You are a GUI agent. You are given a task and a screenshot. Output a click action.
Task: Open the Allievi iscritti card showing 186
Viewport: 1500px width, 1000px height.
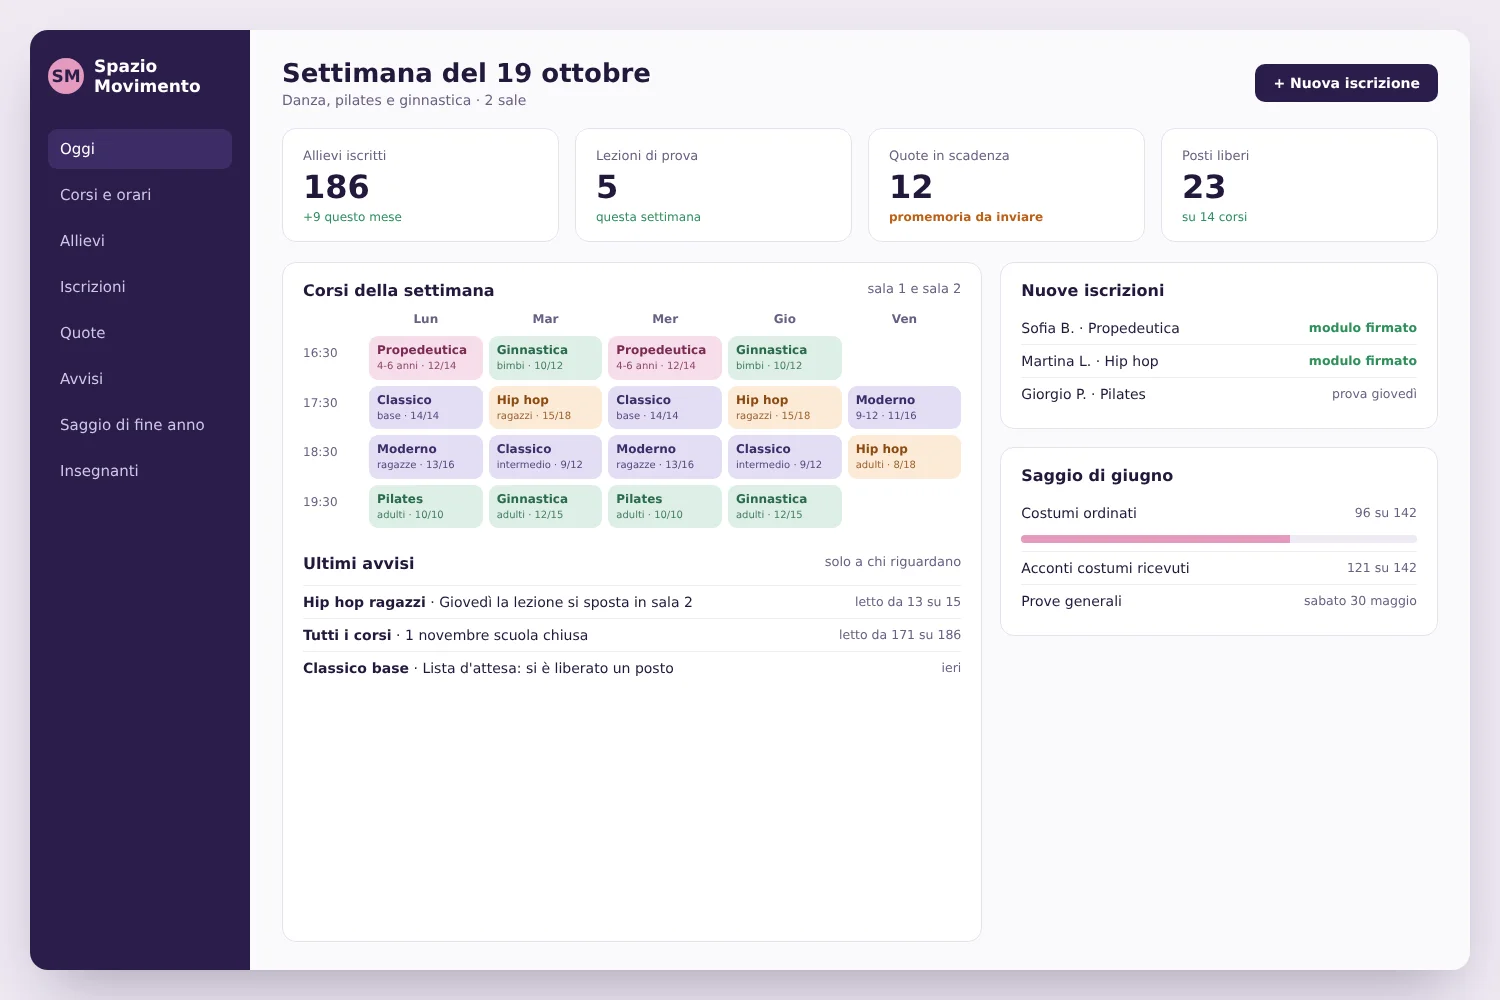pyautogui.click(x=420, y=185)
